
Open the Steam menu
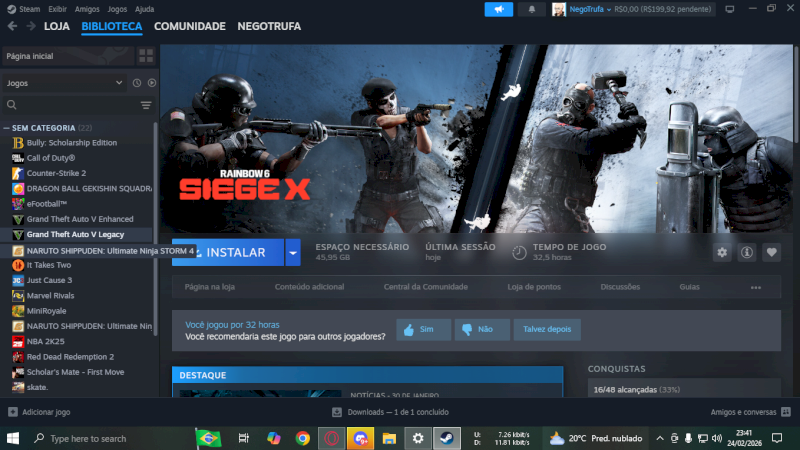click(29, 9)
